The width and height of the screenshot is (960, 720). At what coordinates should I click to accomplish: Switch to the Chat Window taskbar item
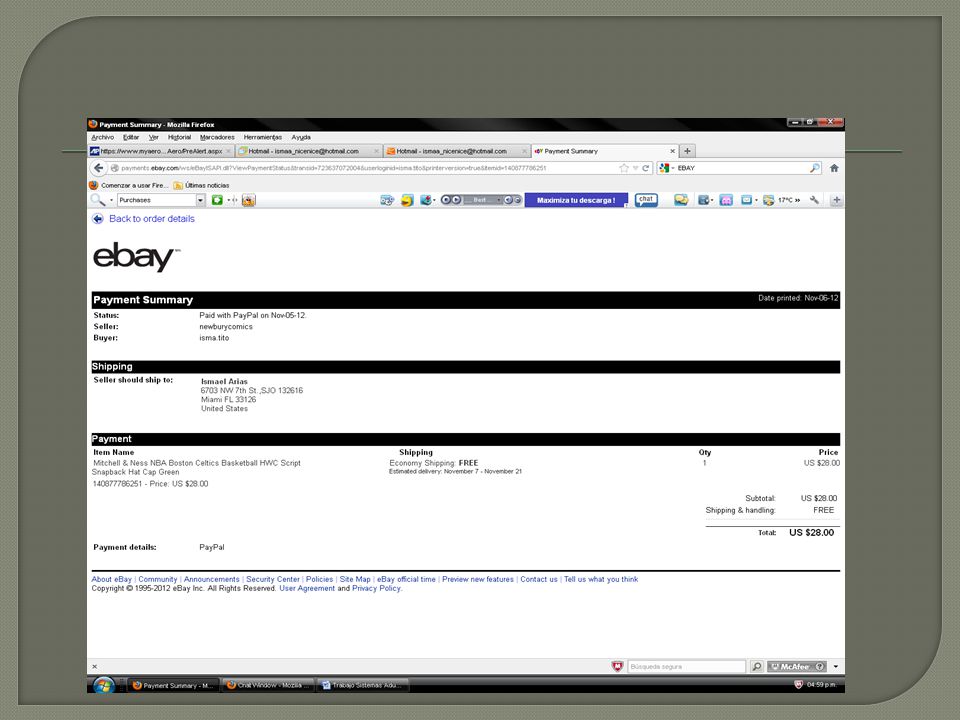[x=269, y=685]
